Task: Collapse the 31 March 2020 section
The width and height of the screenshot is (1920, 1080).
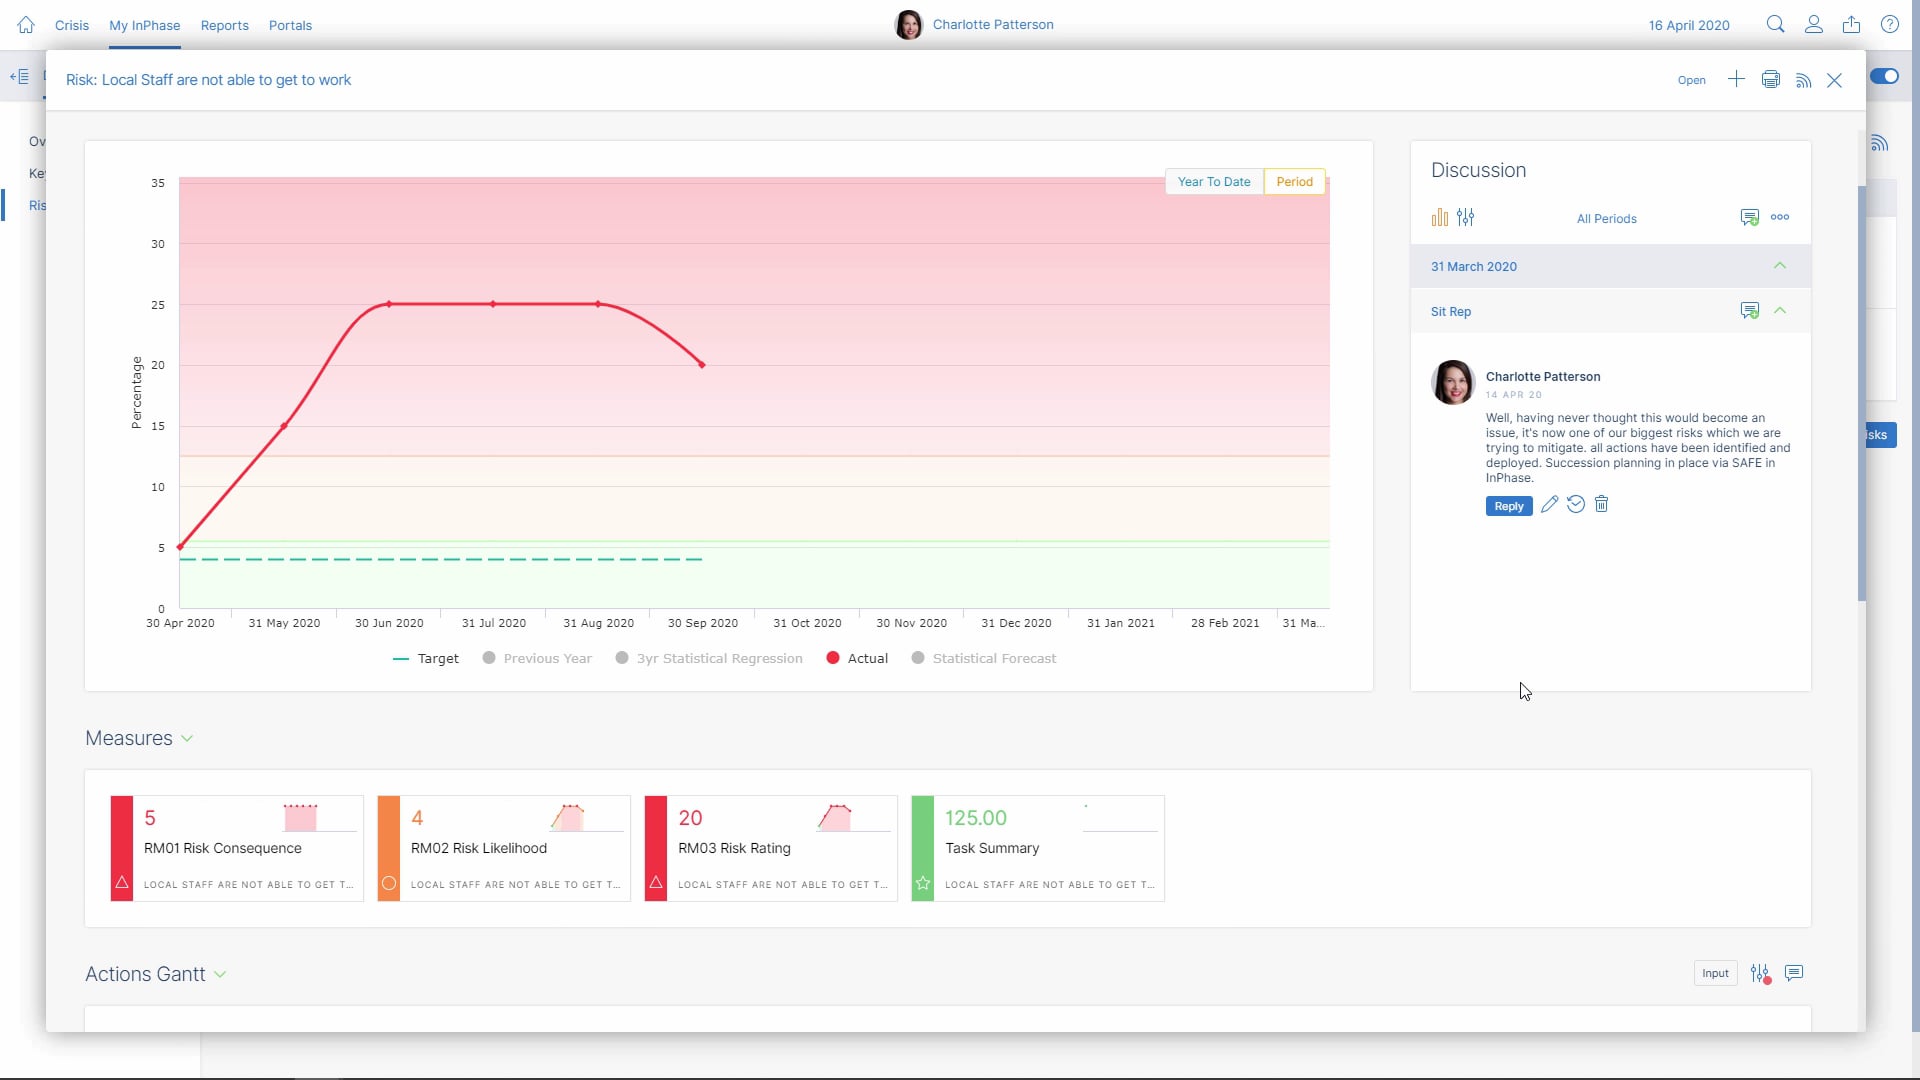Action: pos(1780,266)
